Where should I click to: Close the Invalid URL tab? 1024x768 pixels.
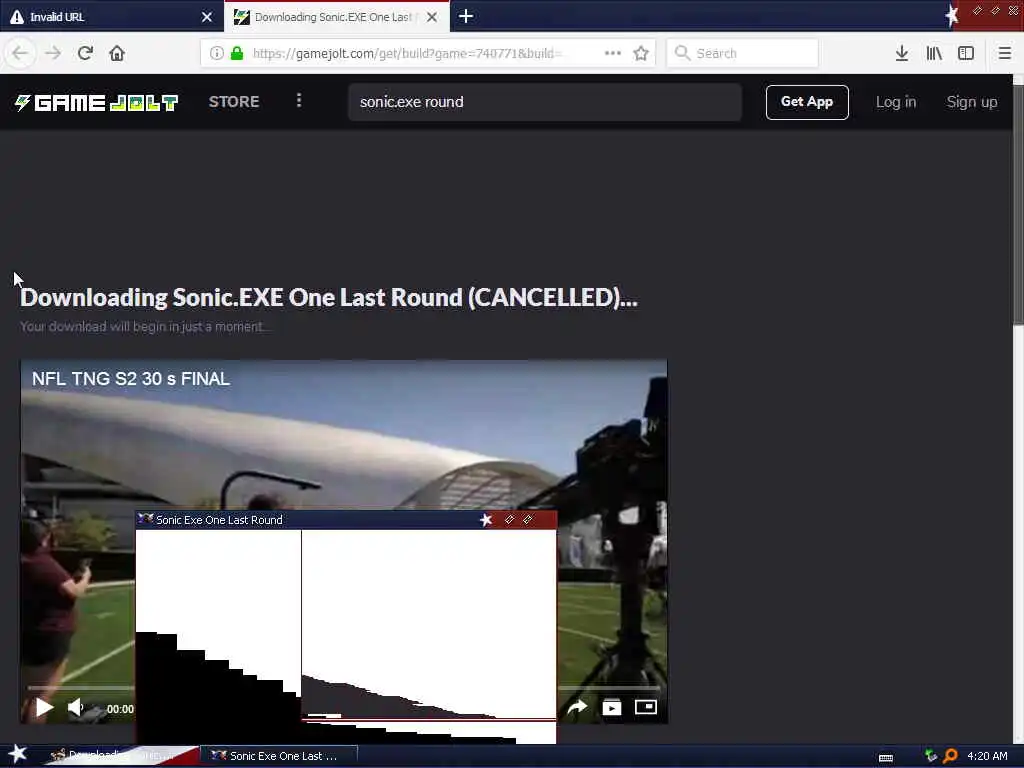tap(207, 17)
